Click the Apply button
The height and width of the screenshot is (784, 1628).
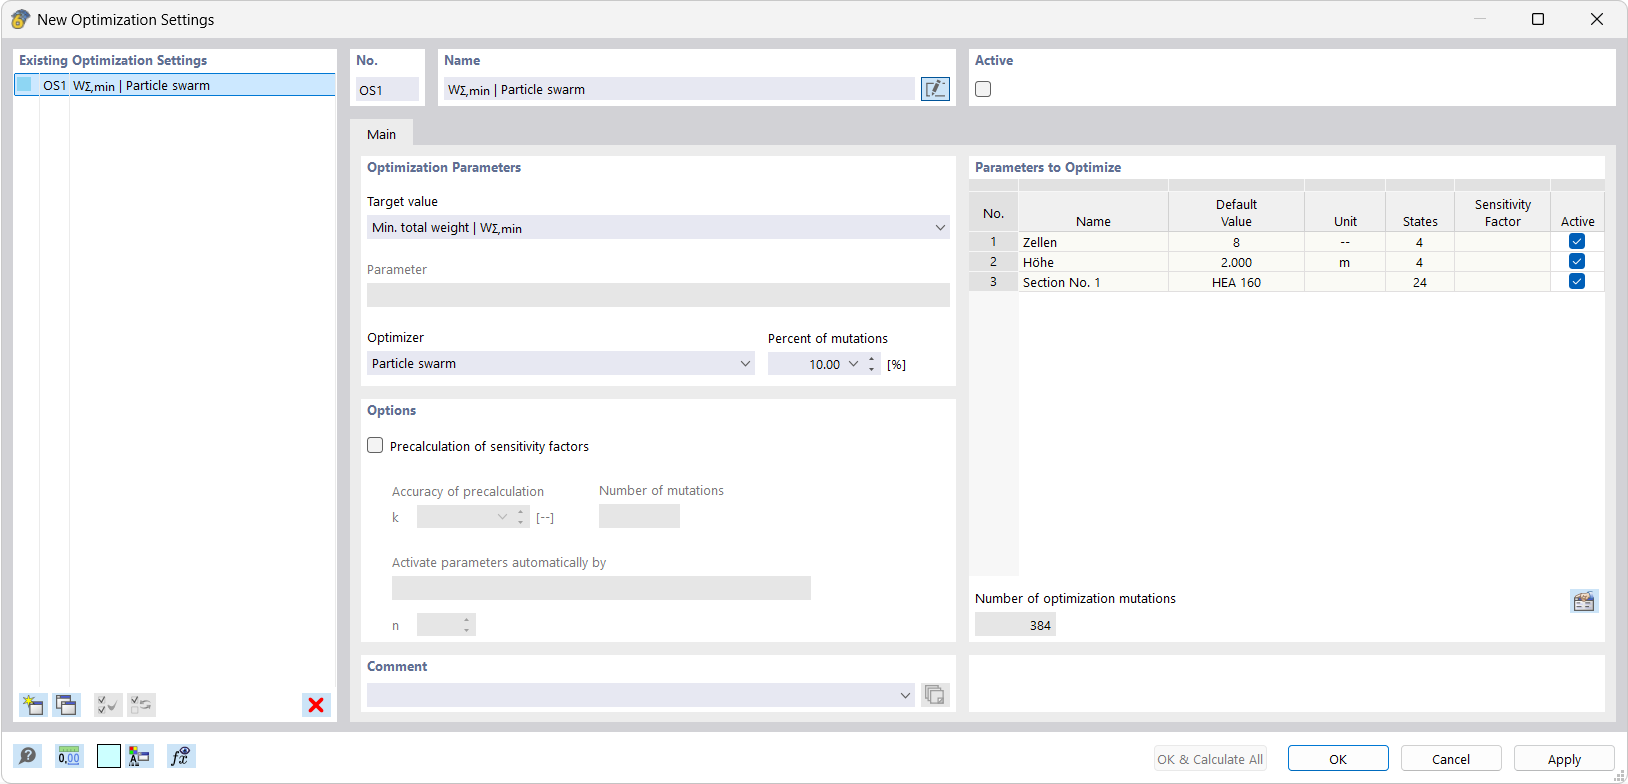point(1564,759)
